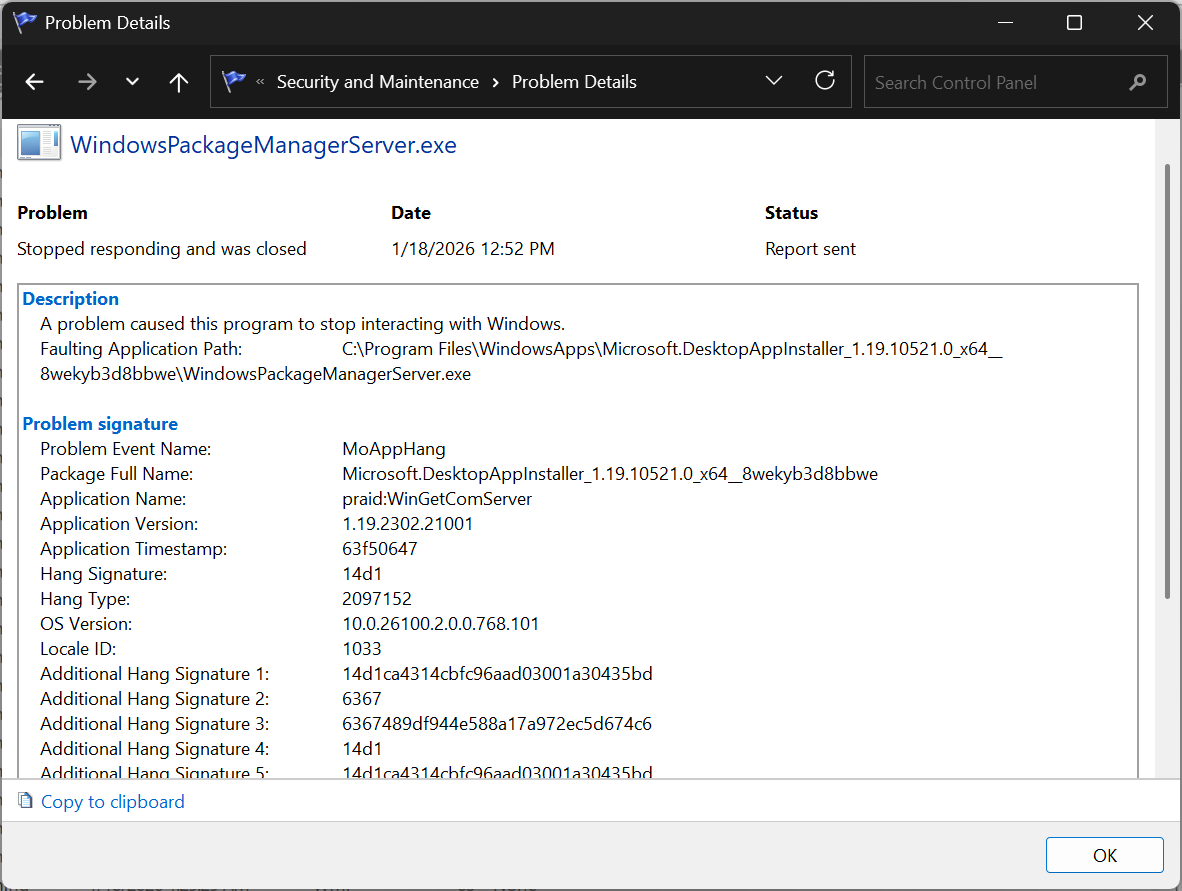This screenshot has height=891, width=1182.
Task: Minimize the Problem Details window
Action: click(1005, 23)
